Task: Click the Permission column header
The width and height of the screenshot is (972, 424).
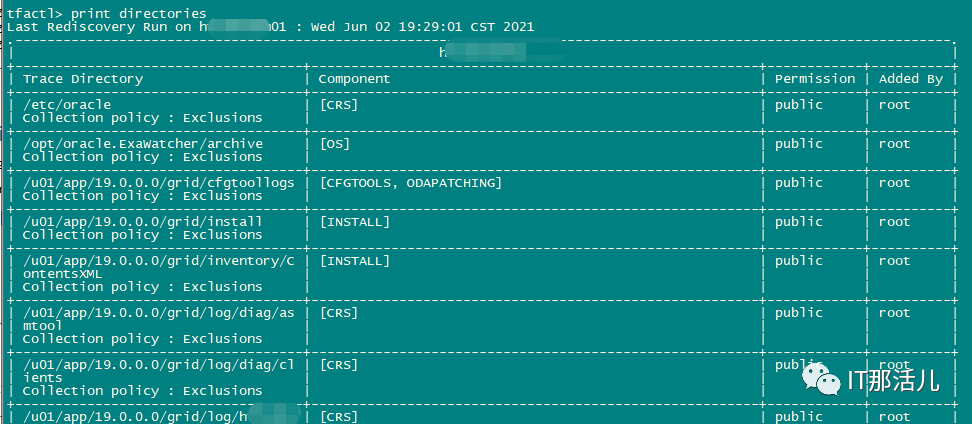Action: (815, 79)
